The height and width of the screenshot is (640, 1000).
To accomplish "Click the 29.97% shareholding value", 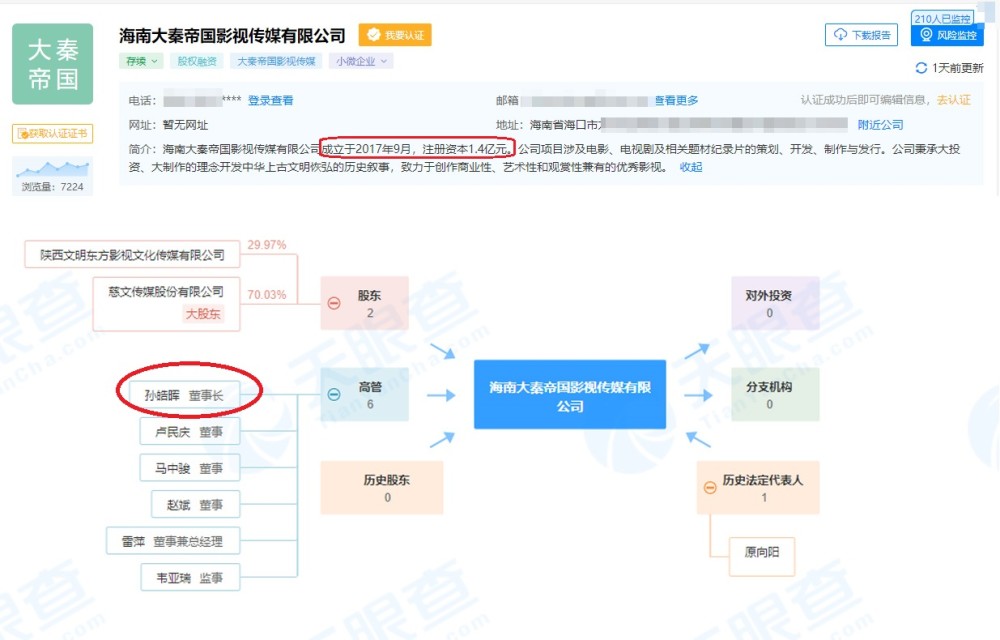I will click(267, 245).
